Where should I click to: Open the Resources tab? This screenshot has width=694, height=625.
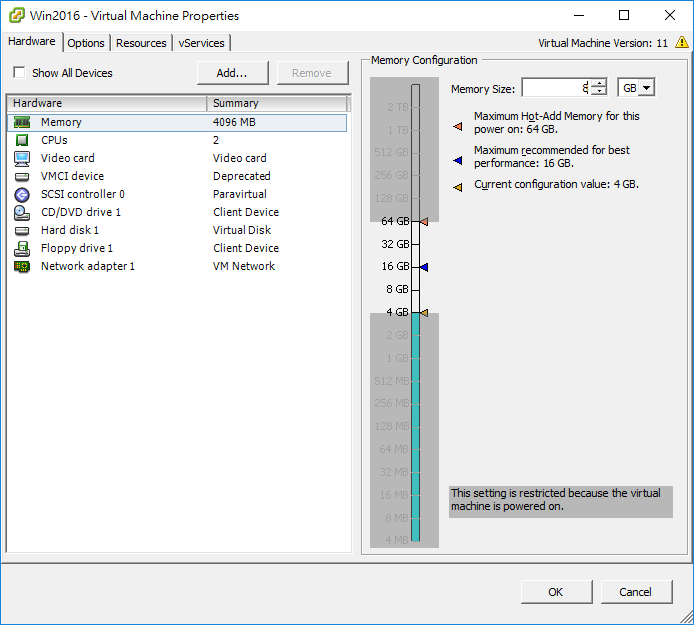141,43
